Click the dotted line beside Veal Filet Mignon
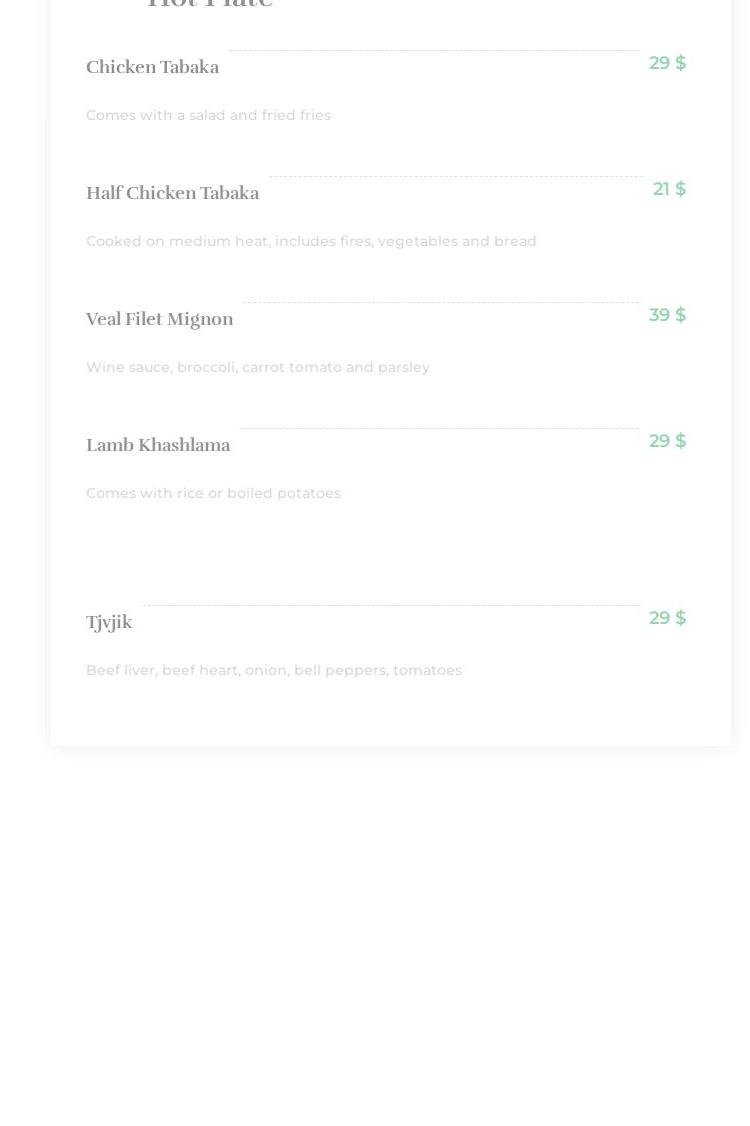 point(440,302)
